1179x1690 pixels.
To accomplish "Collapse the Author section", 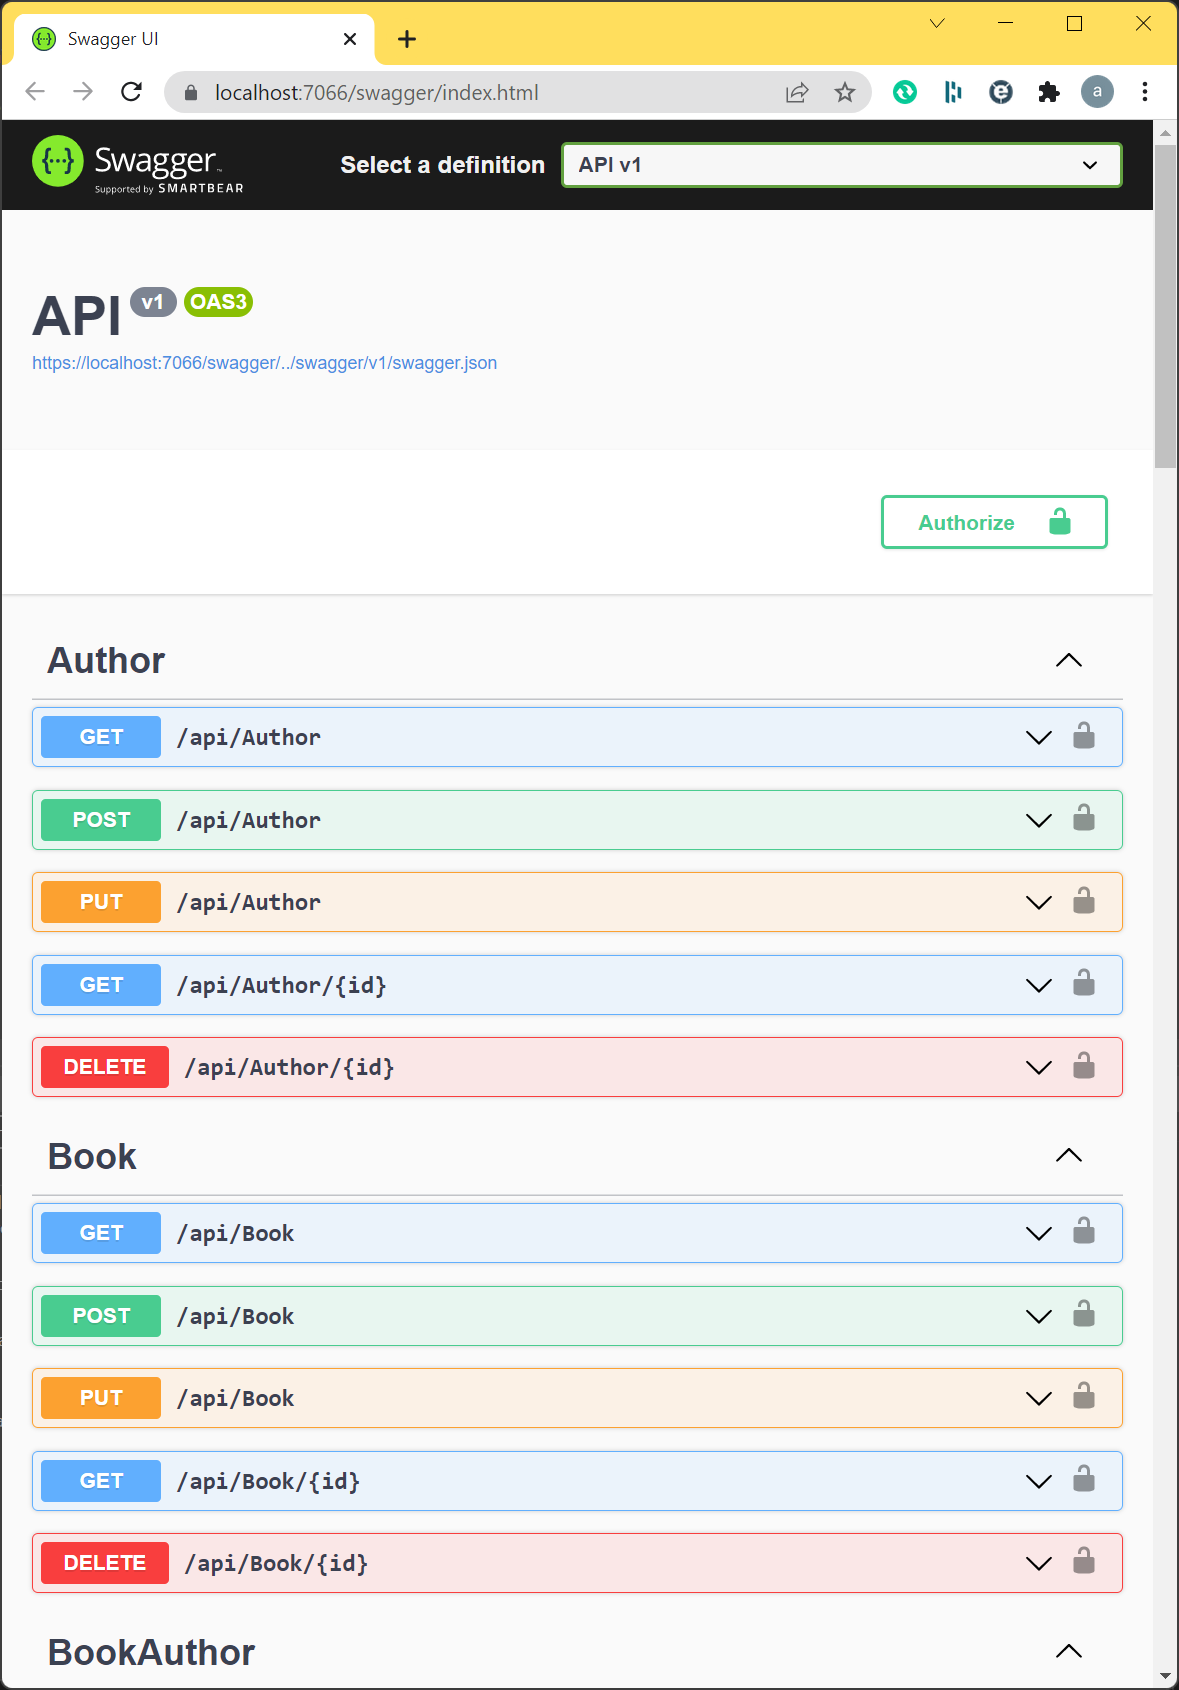I will pyautogui.click(x=1069, y=660).
